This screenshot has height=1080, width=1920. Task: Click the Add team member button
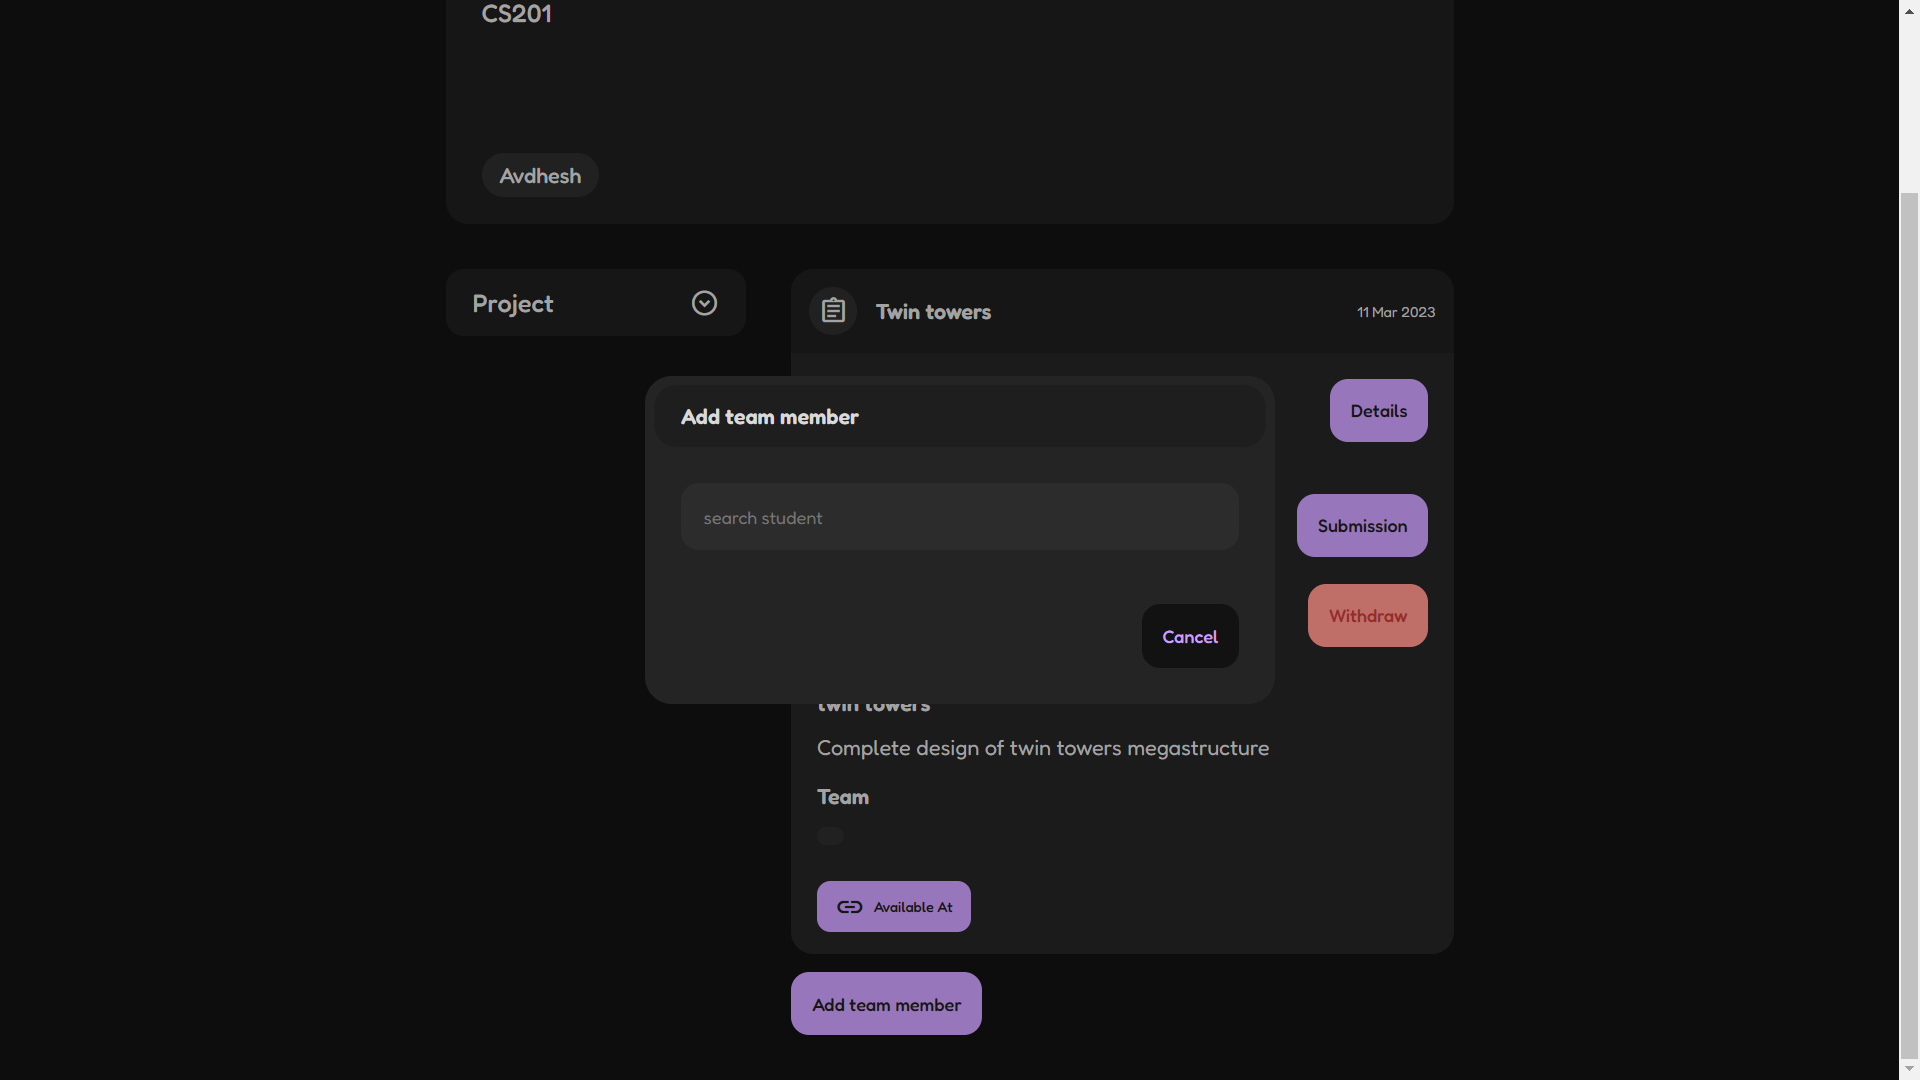(886, 1004)
